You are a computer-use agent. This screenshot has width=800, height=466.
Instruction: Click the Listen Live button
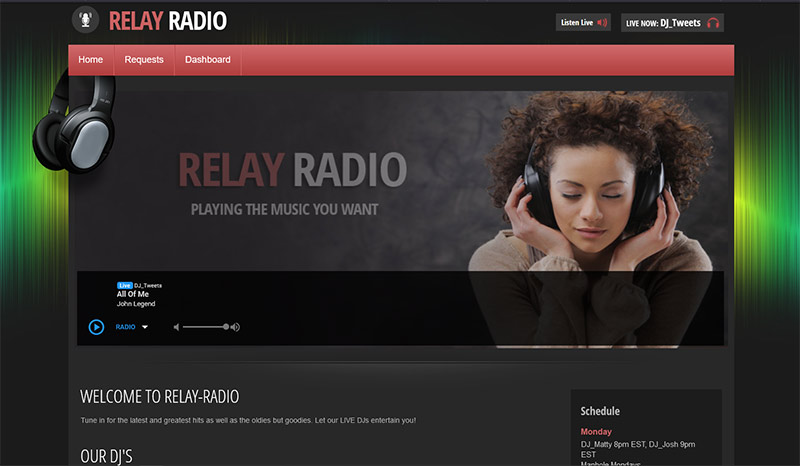(583, 22)
